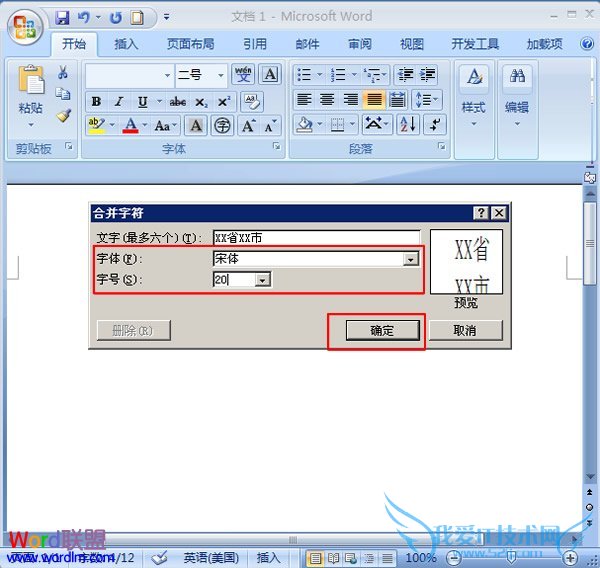Switch to the 审阅 tab
This screenshot has height=568, width=600.
coord(359,44)
